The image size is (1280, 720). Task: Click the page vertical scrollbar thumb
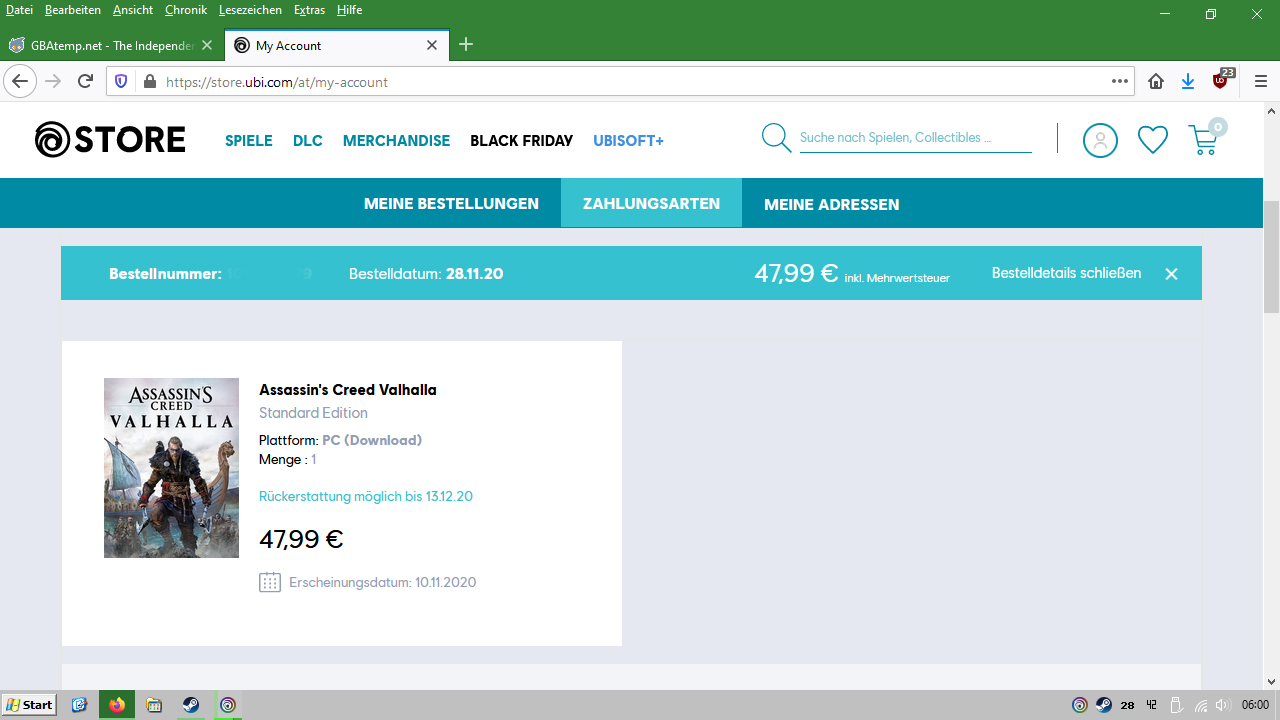[1272, 258]
